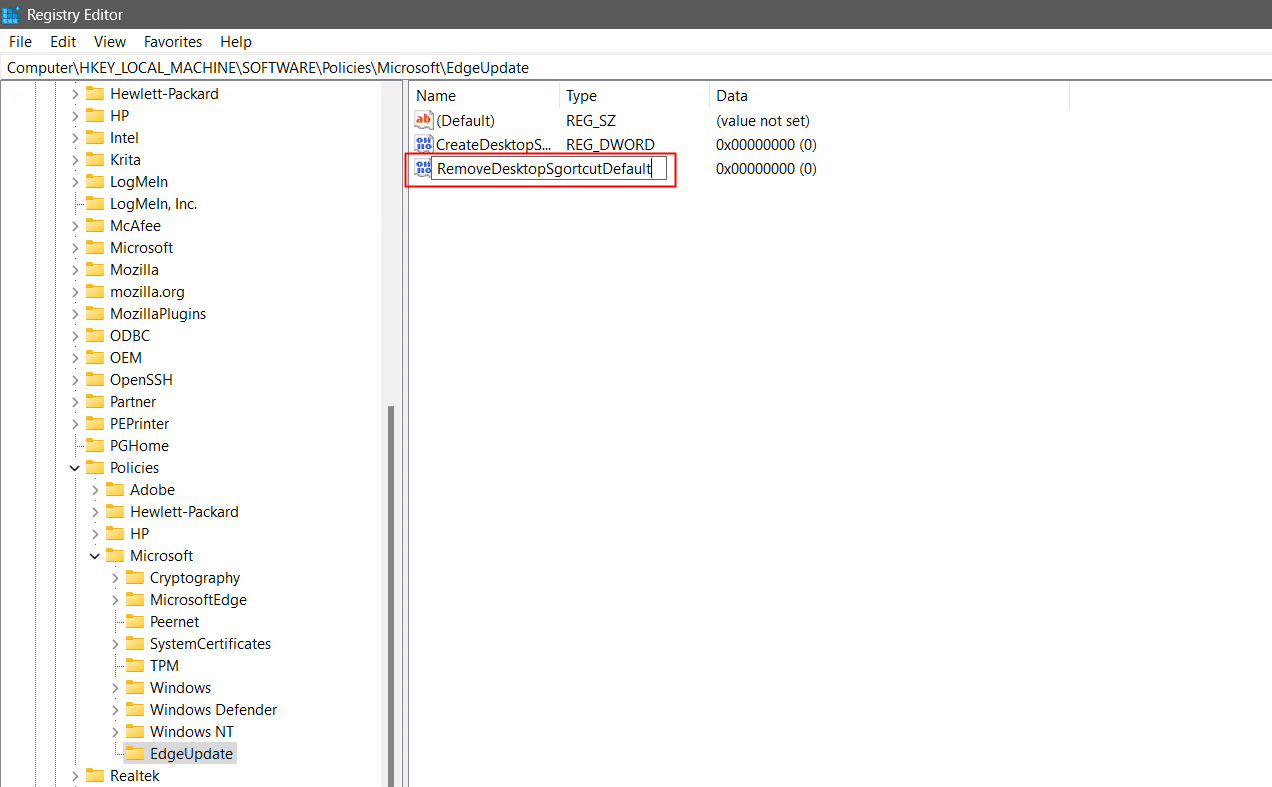1272x787 pixels.
Task: Click the Cryptography folder icon
Action: (134, 577)
